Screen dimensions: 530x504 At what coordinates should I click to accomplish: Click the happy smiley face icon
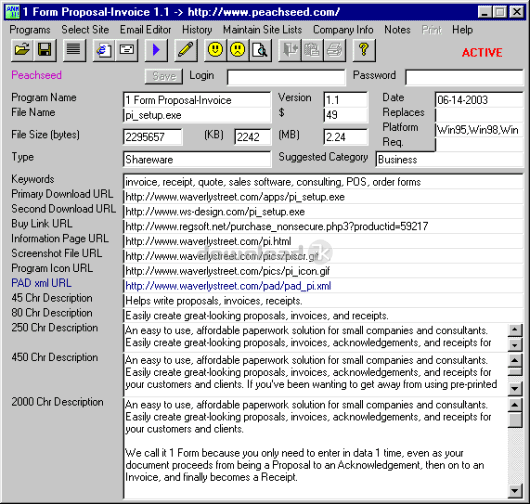[x=215, y=50]
